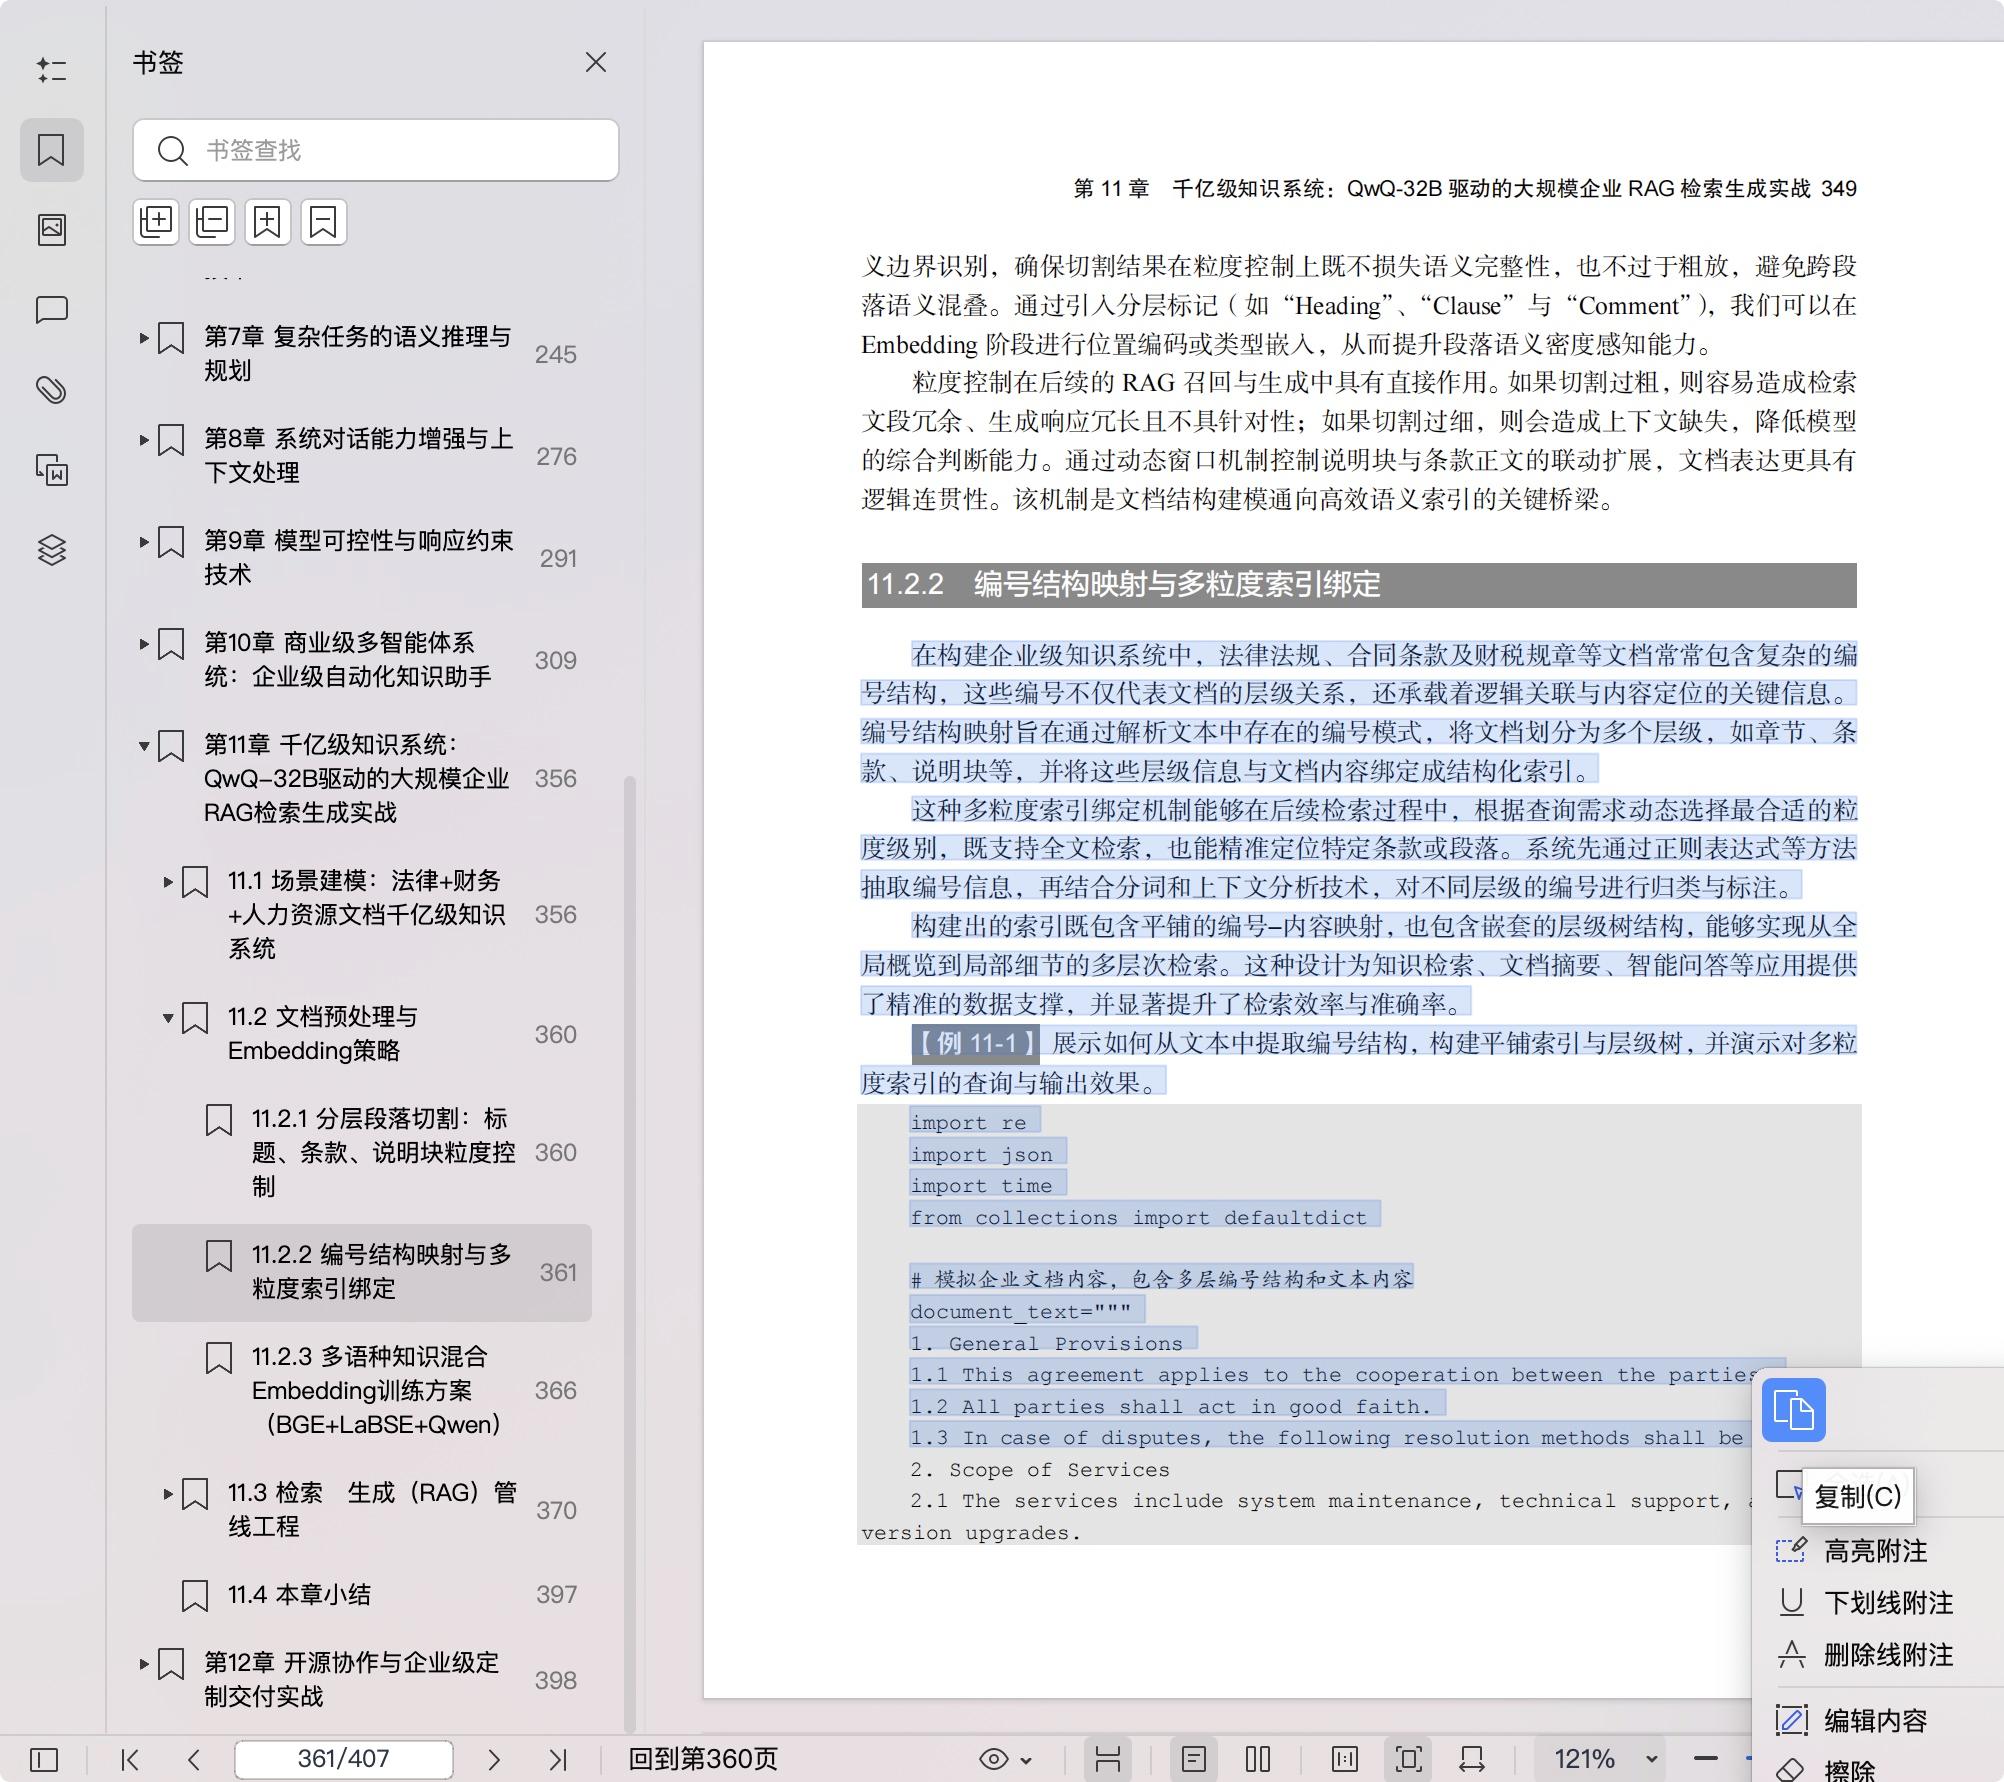Open the thumbnails panel in sidebar
This screenshot has height=1782, width=2004.
click(x=52, y=230)
